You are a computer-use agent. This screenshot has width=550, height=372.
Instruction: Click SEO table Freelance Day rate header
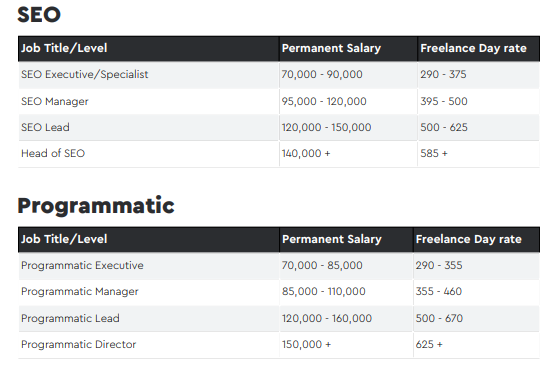pos(474,48)
